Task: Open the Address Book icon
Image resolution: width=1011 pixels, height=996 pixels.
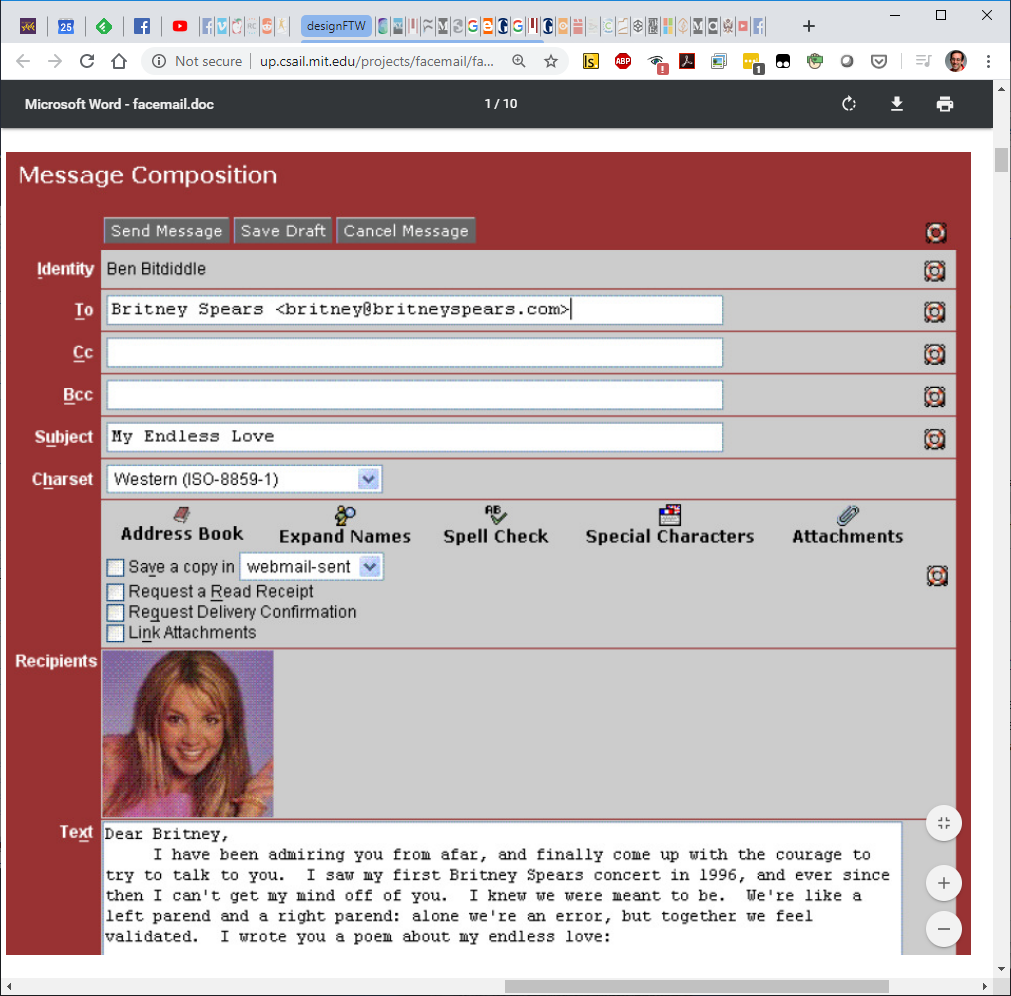Action: 181,515
